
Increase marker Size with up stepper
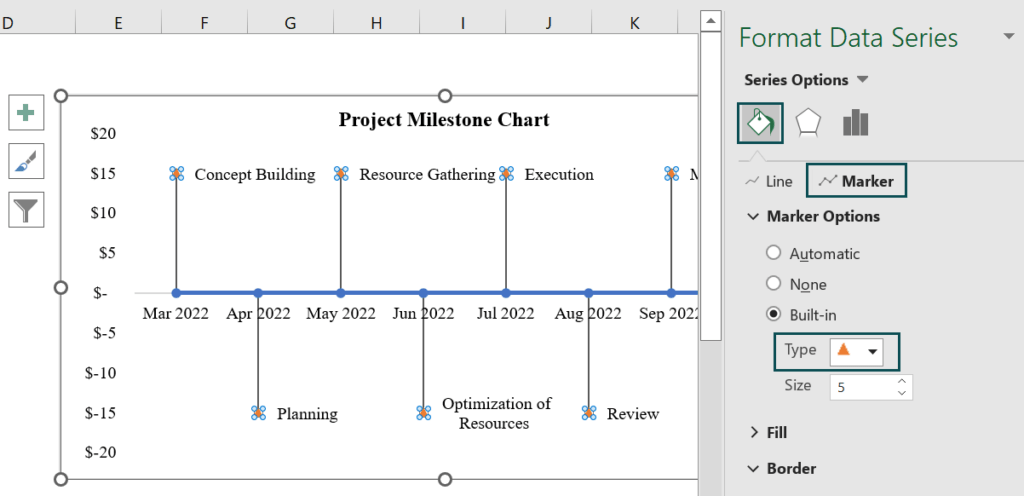pos(902,381)
